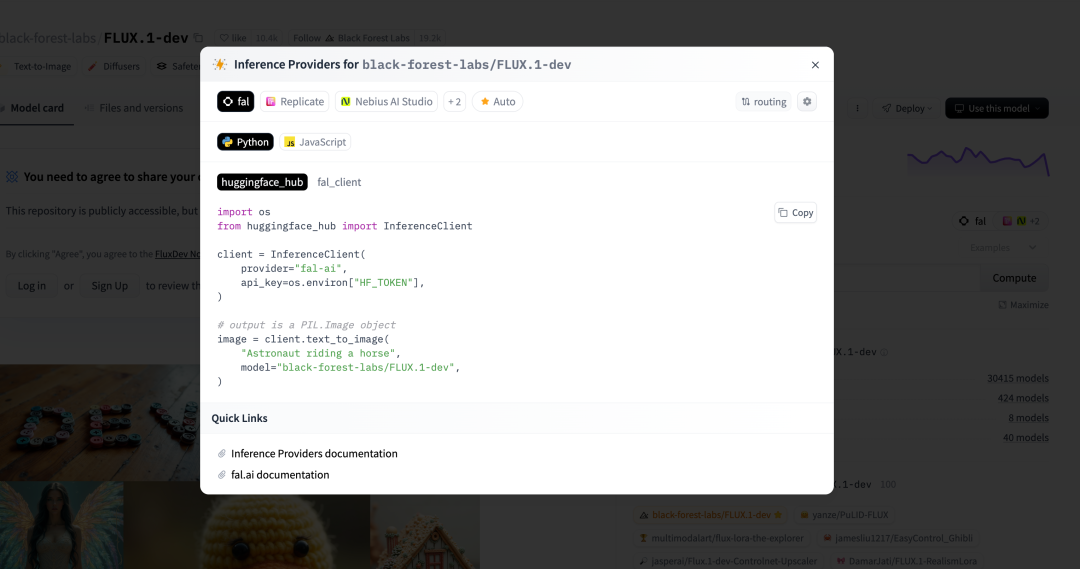1080x569 pixels.
Task: Follow Black Forest Labs
Action: coord(351,38)
